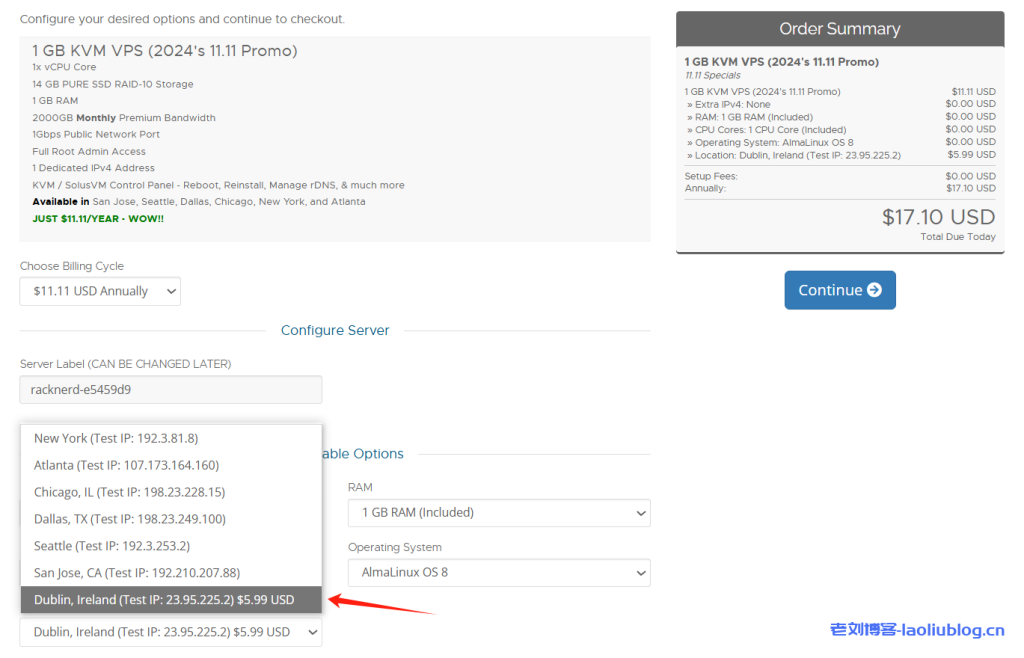
Task: Select San Jose, CA location option
Action: [136, 573]
